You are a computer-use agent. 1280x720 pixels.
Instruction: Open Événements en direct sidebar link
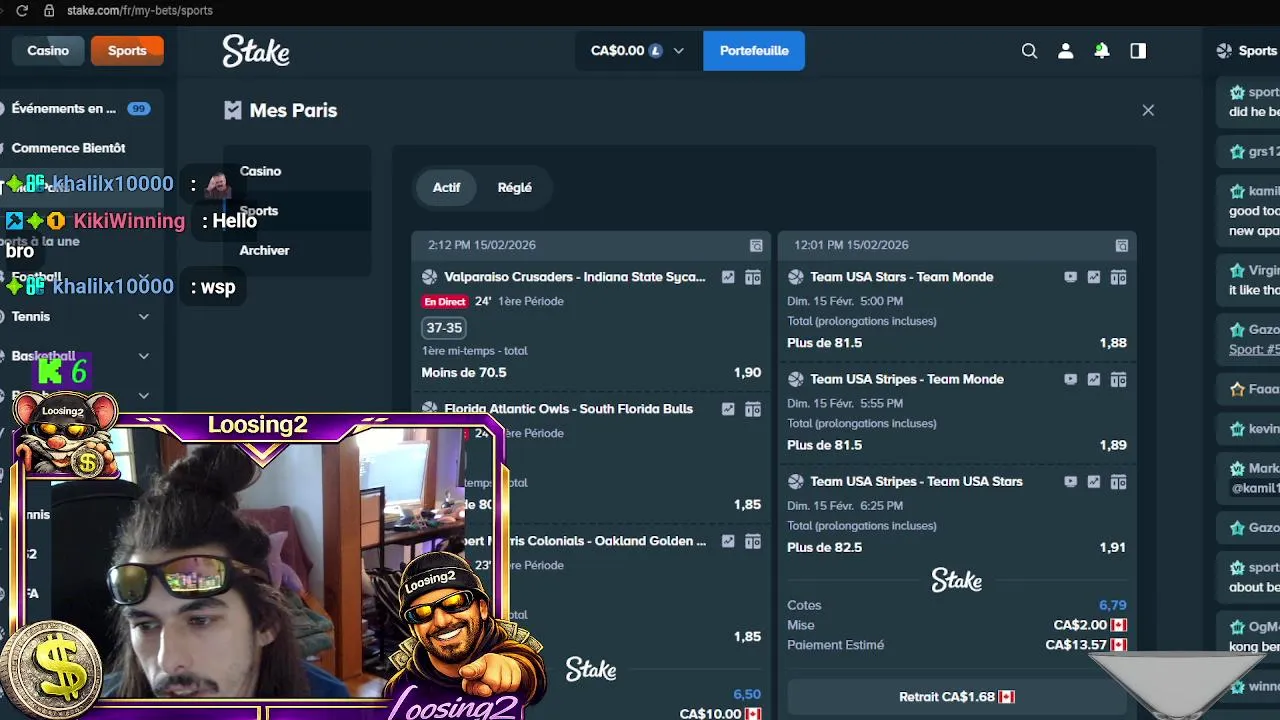coord(64,108)
